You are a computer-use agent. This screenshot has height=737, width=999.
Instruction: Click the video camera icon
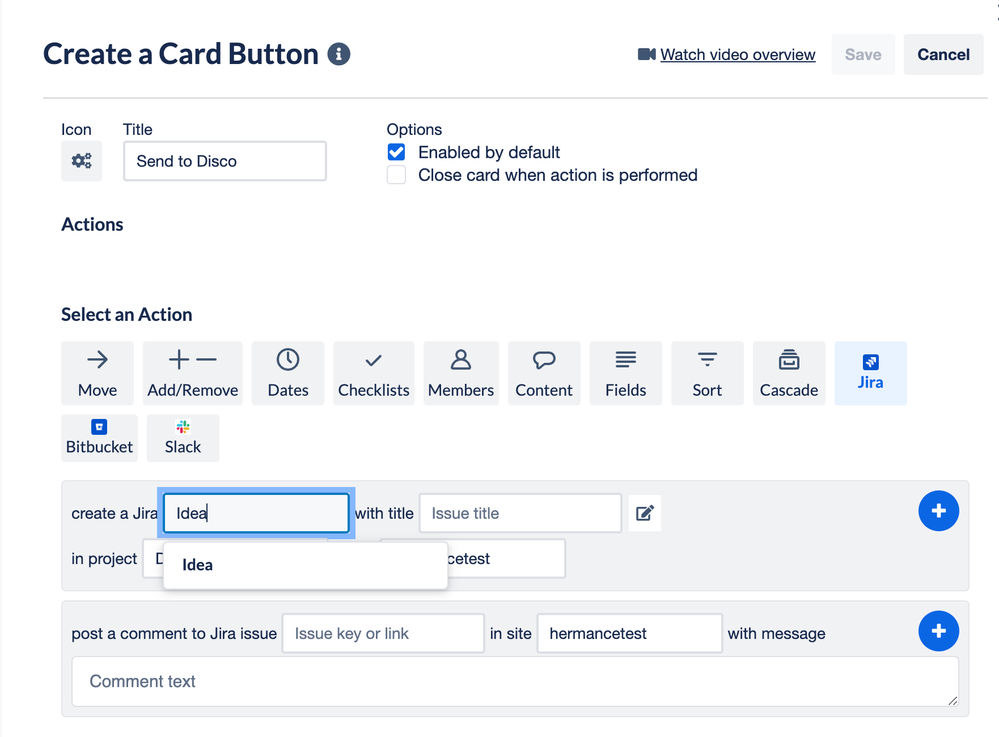tap(647, 54)
